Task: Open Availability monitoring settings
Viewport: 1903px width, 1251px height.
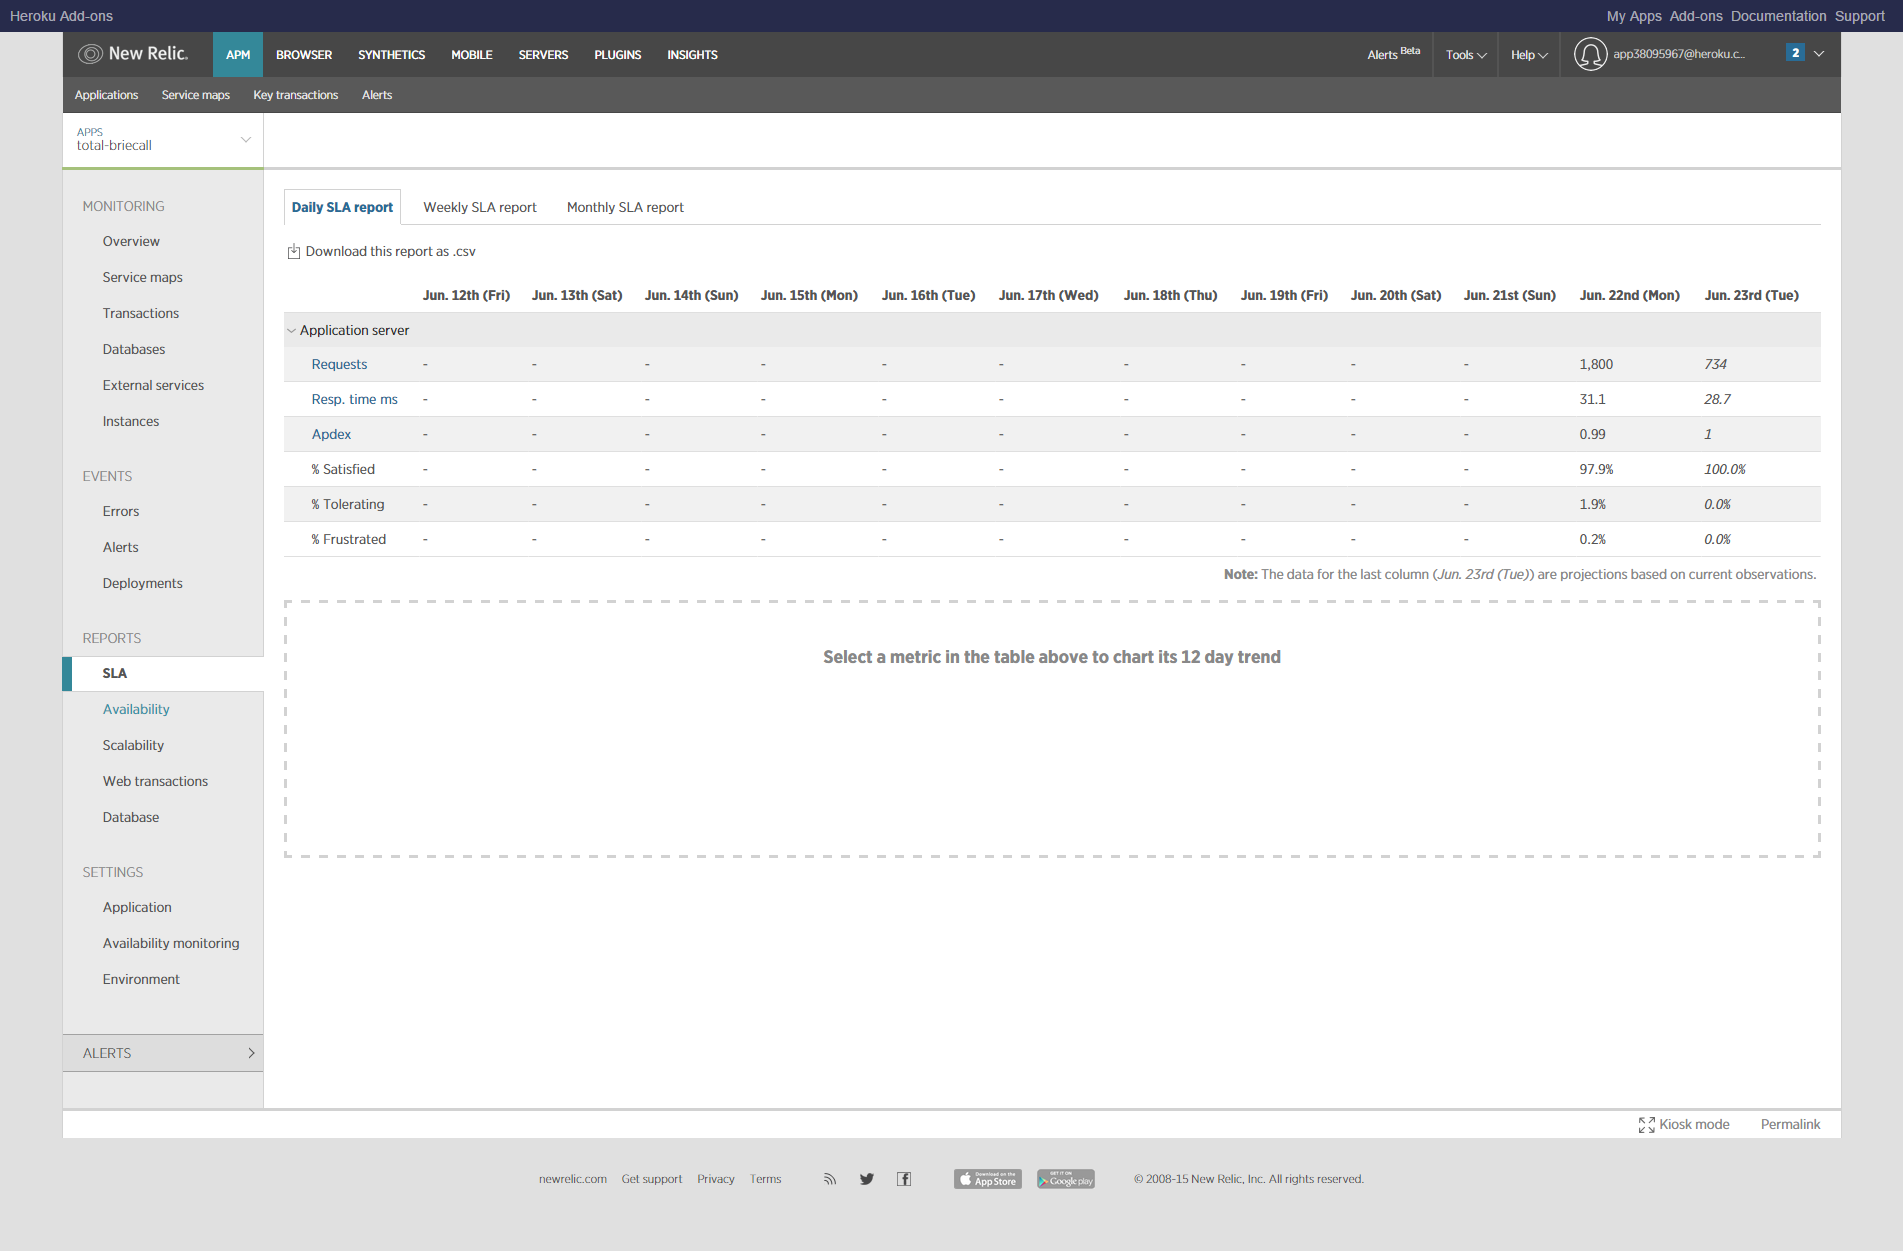Action: [x=171, y=944]
